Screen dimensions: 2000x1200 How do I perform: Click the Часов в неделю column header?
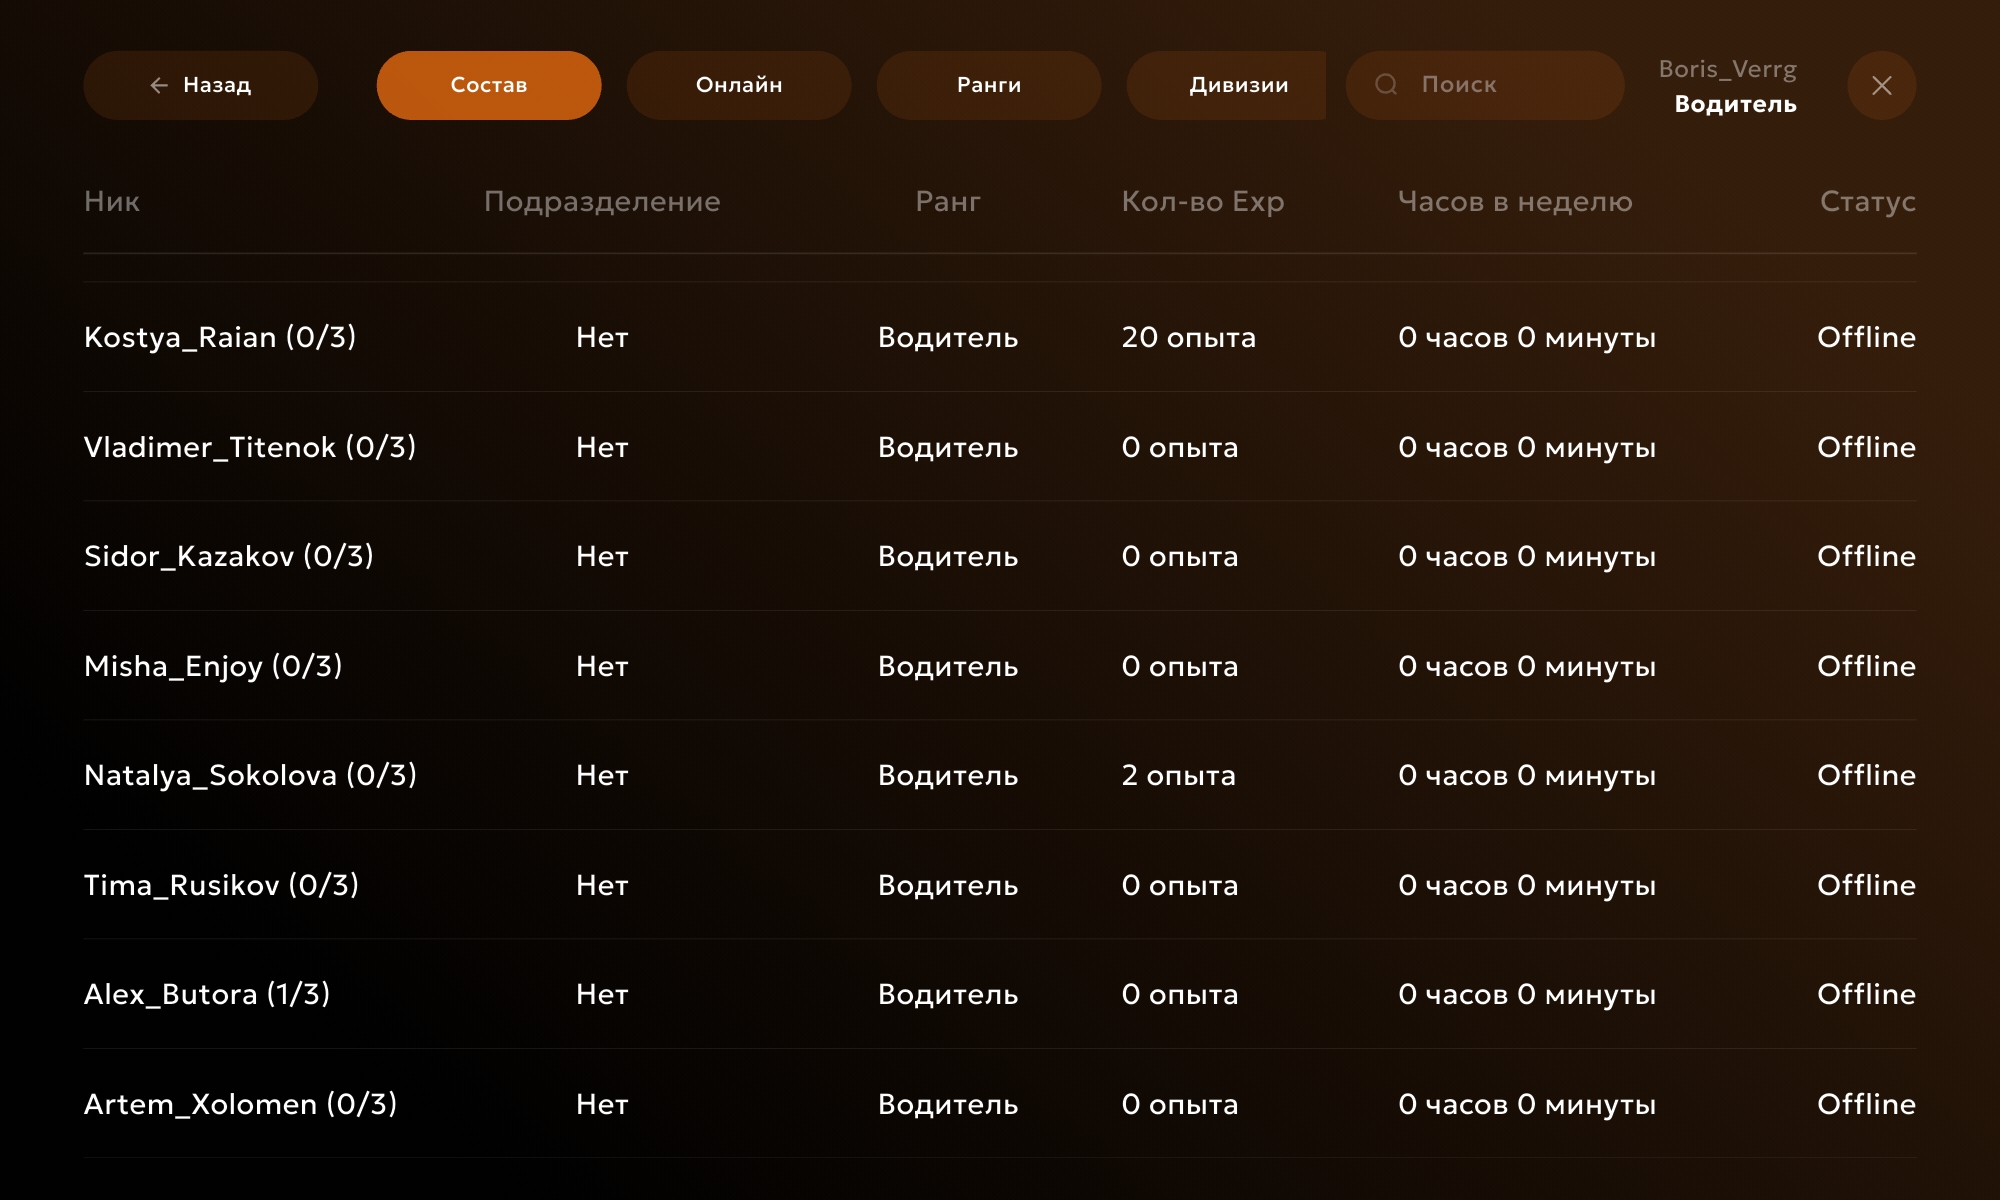[x=1514, y=201]
